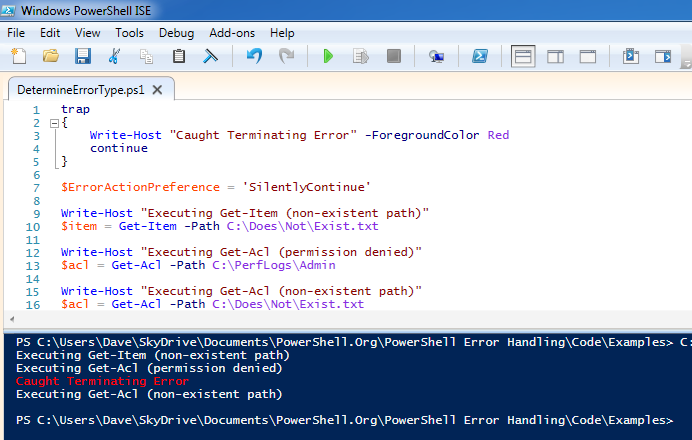This screenshot has width=692, height=440.
Task: Show the script pane maximized
Action: [588, 57]
